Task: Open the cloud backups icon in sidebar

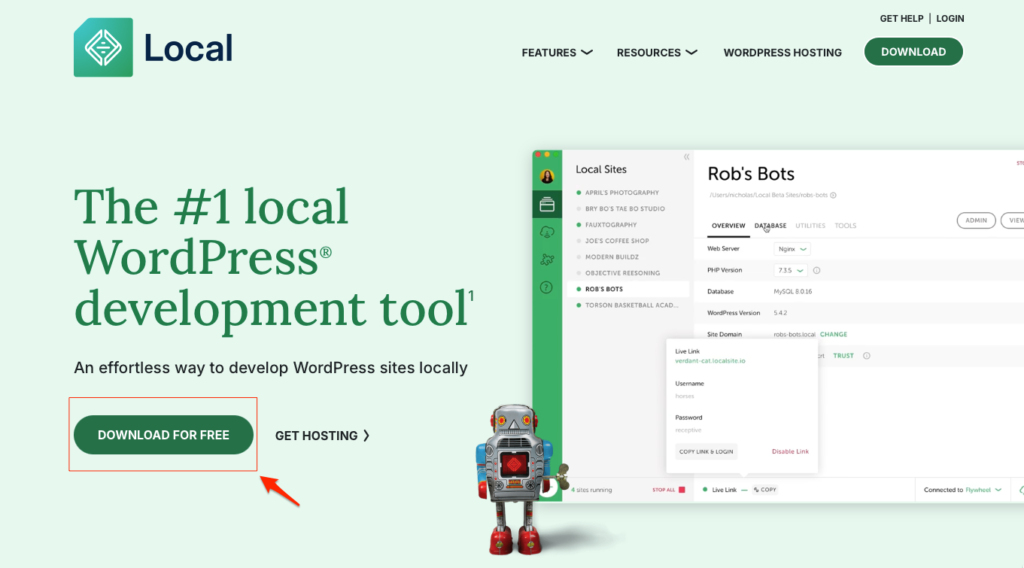Action: point(547,232)
